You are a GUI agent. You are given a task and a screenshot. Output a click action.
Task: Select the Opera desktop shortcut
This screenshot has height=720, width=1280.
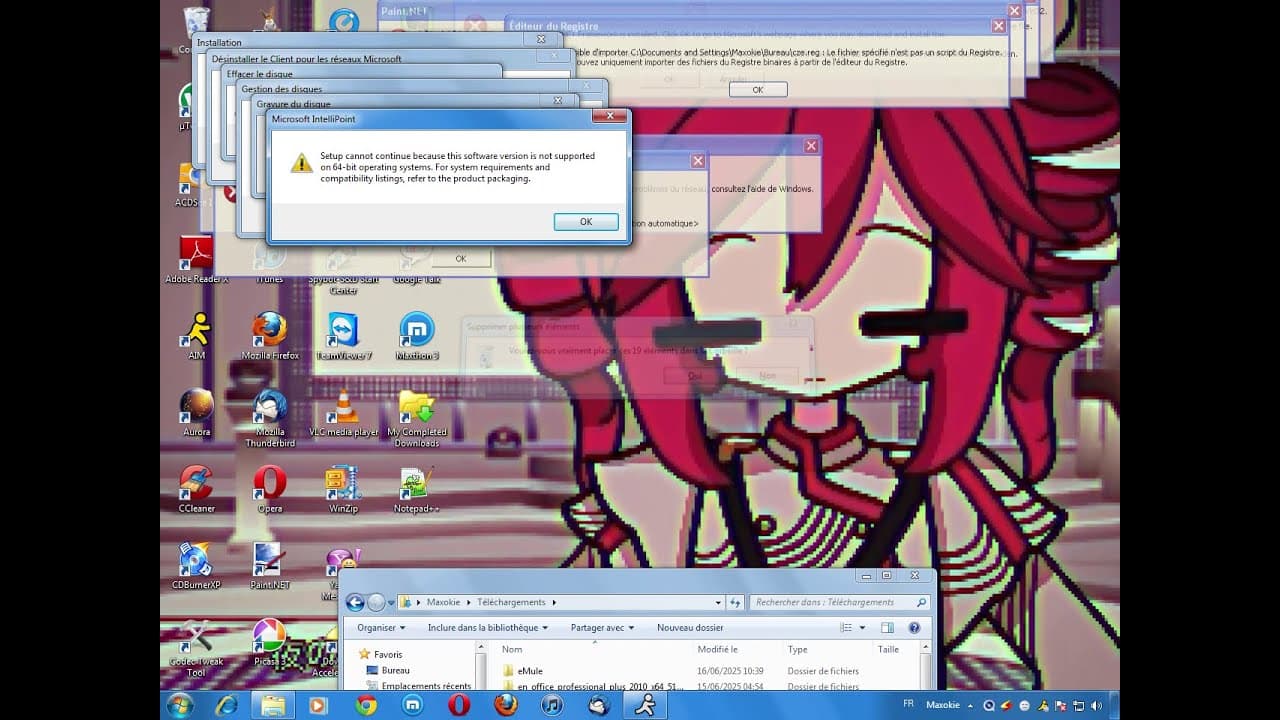click(x=270, y=490)
